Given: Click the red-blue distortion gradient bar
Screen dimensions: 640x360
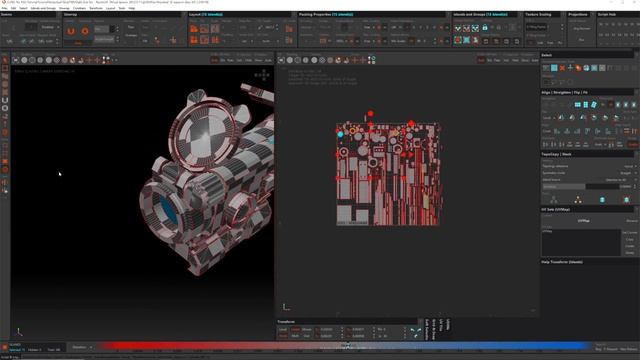Looking at the screenshot, I should [x=347, y=347].
